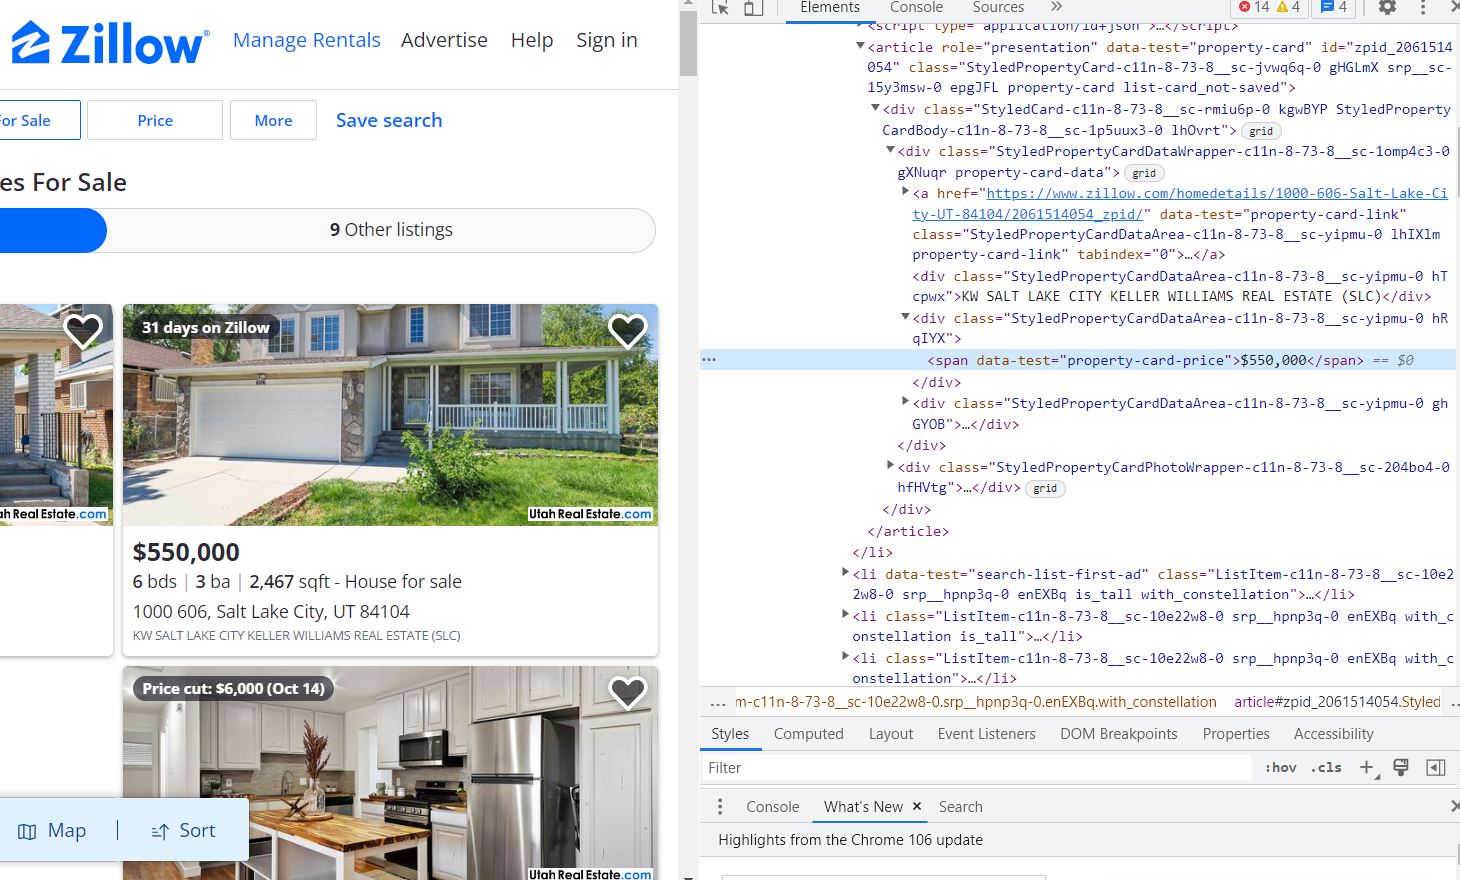Expand the search-list-first-ad li node
This screenshot has height=880, width=1460.
tap(845, 573)
